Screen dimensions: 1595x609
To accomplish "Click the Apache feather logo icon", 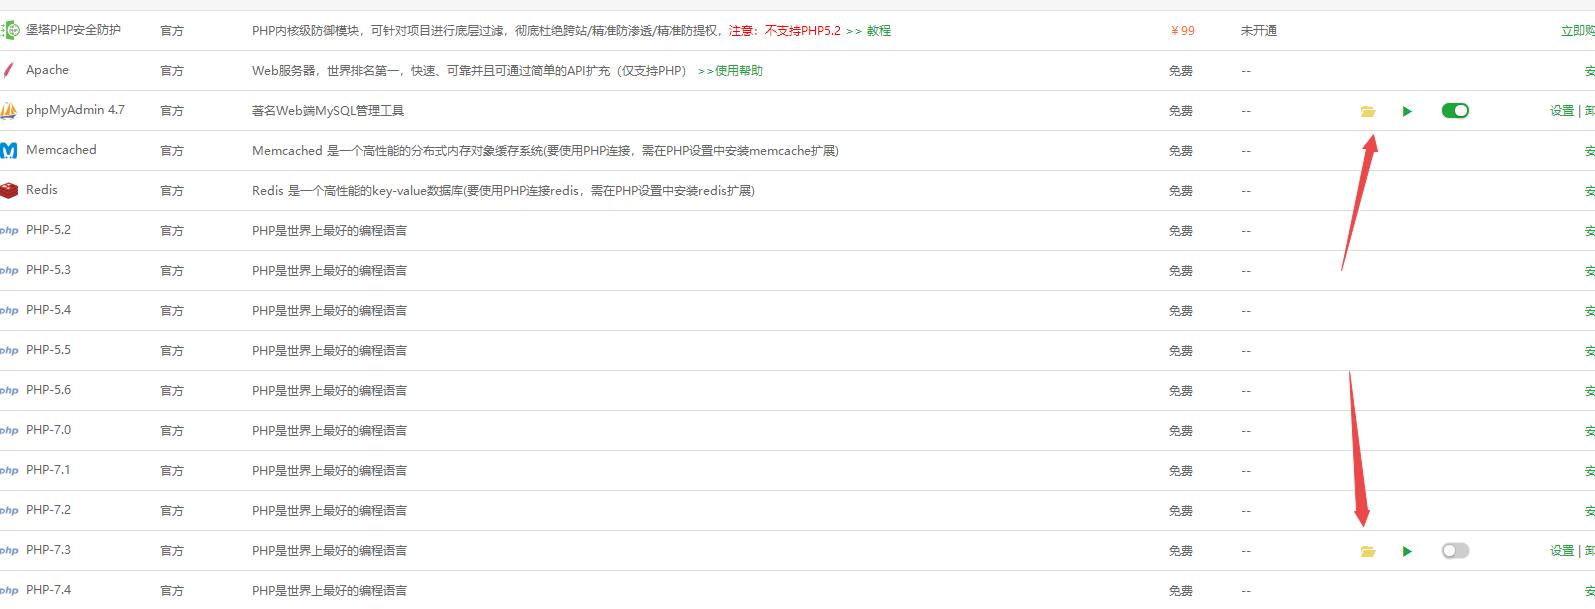I will tap(9, 70).
